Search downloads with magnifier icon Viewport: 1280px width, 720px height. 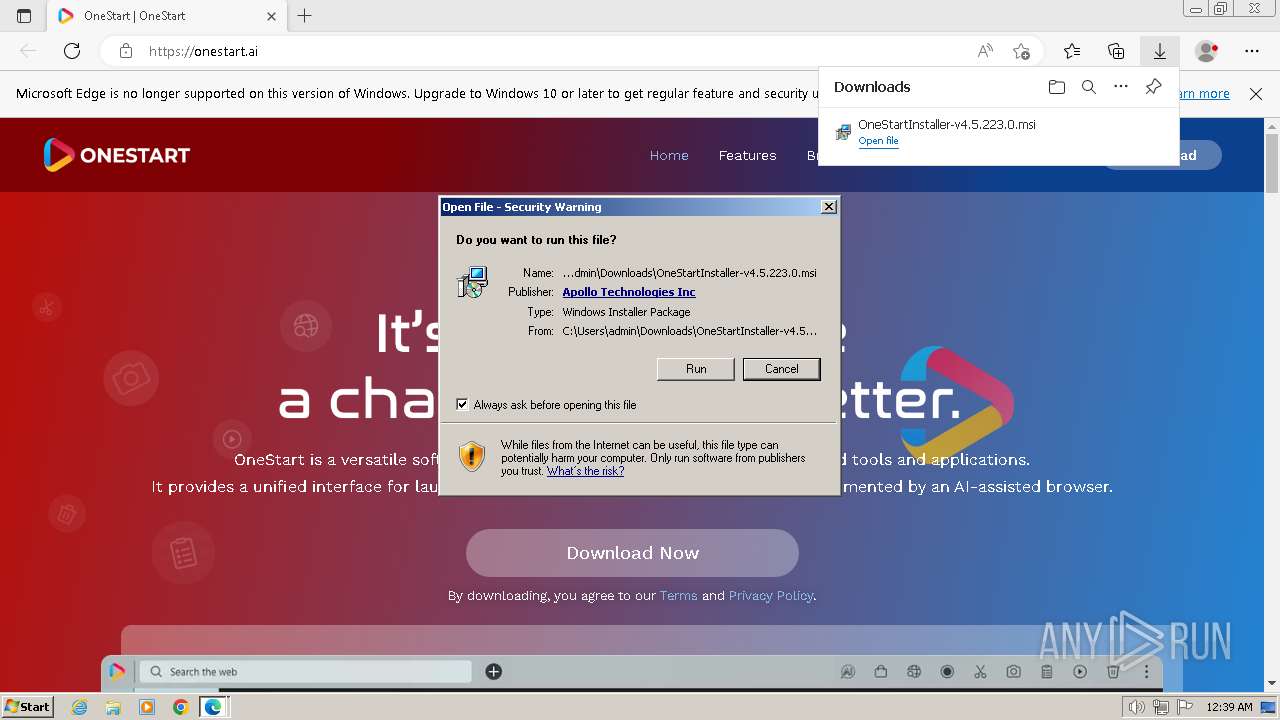coord(1089,87)
